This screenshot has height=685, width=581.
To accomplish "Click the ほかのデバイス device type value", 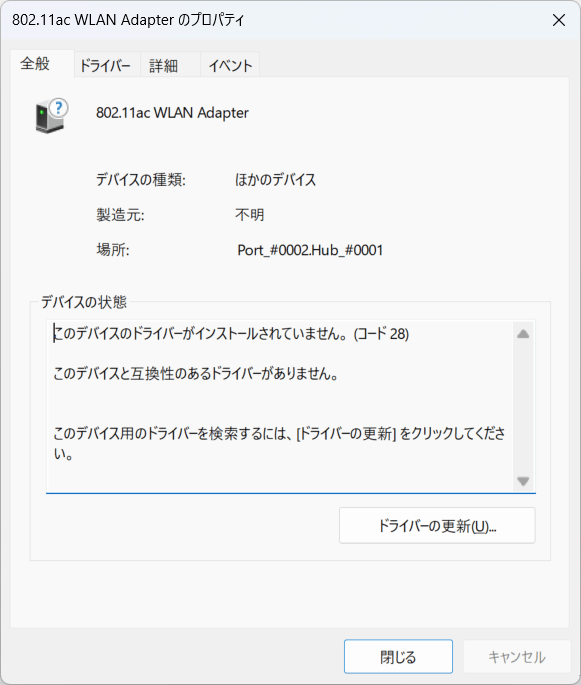I will [275, 180].
